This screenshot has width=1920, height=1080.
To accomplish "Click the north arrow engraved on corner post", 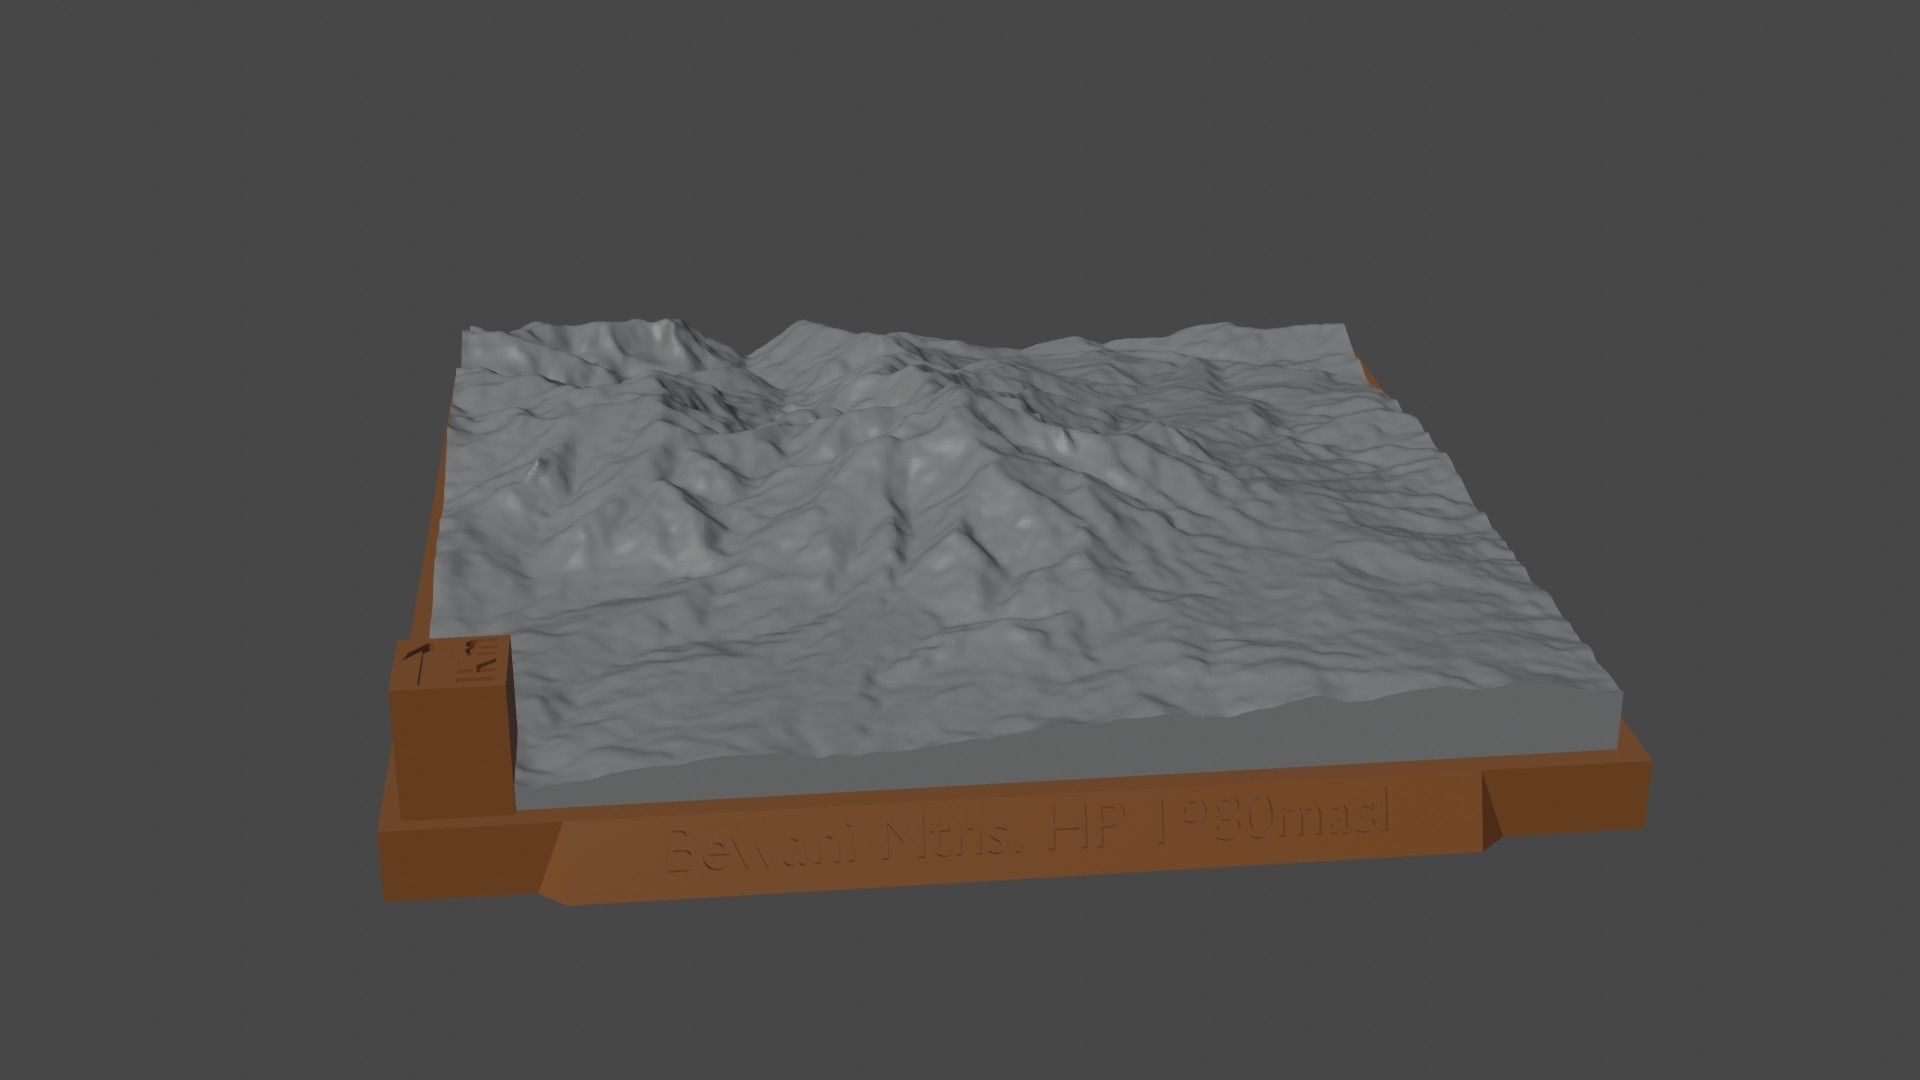I will point(419,663).
